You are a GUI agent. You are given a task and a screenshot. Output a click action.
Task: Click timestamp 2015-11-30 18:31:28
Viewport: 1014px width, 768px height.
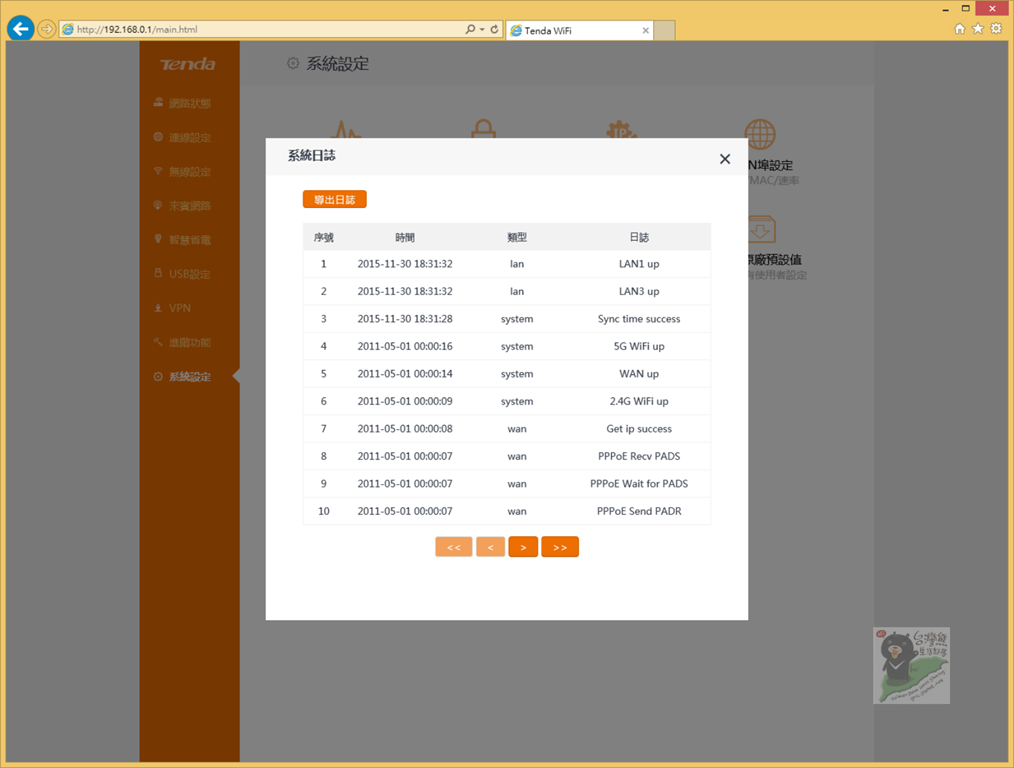[405, 319]
